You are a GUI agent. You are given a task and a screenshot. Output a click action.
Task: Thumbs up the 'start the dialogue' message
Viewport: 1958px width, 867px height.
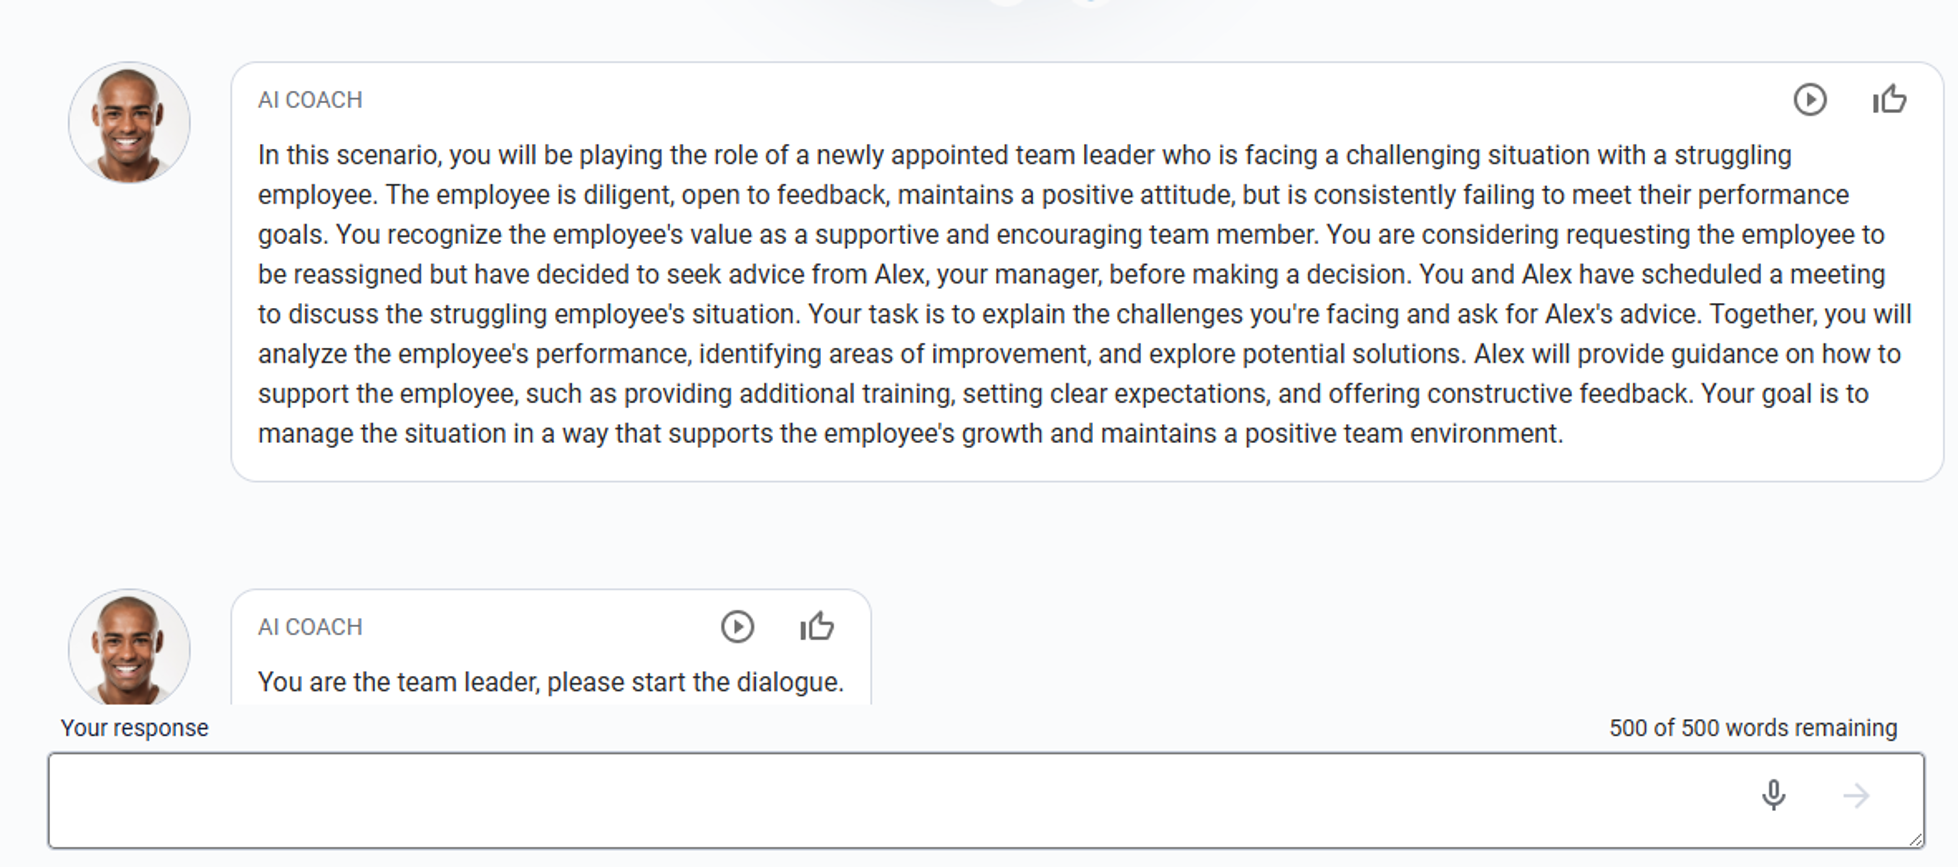coord(817,627)
